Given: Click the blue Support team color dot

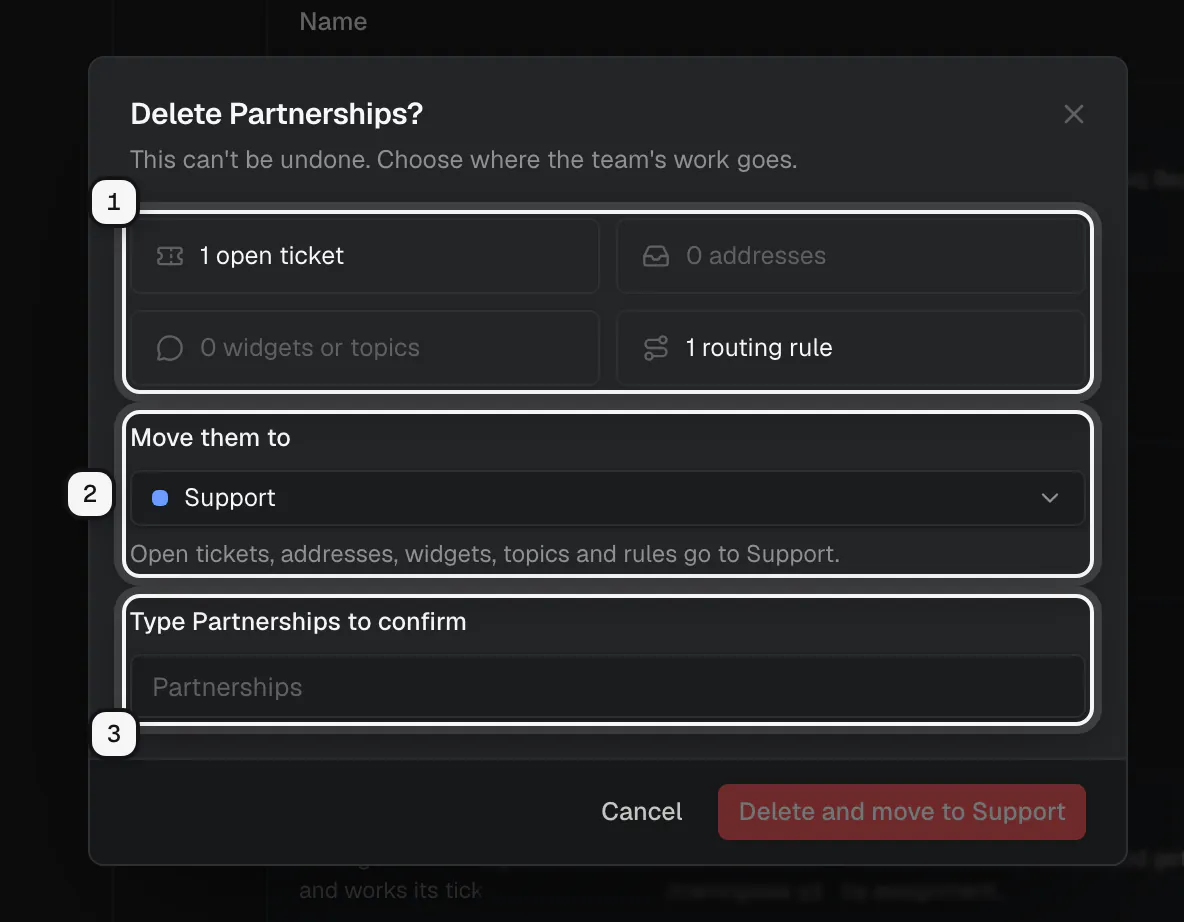Looking at the screenshot, I should 160,498.
